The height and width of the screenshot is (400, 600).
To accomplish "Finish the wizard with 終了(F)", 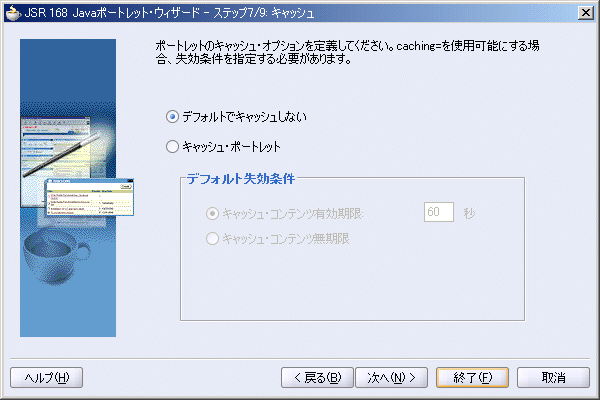I will pyautogui.click(x=472, y=378).
